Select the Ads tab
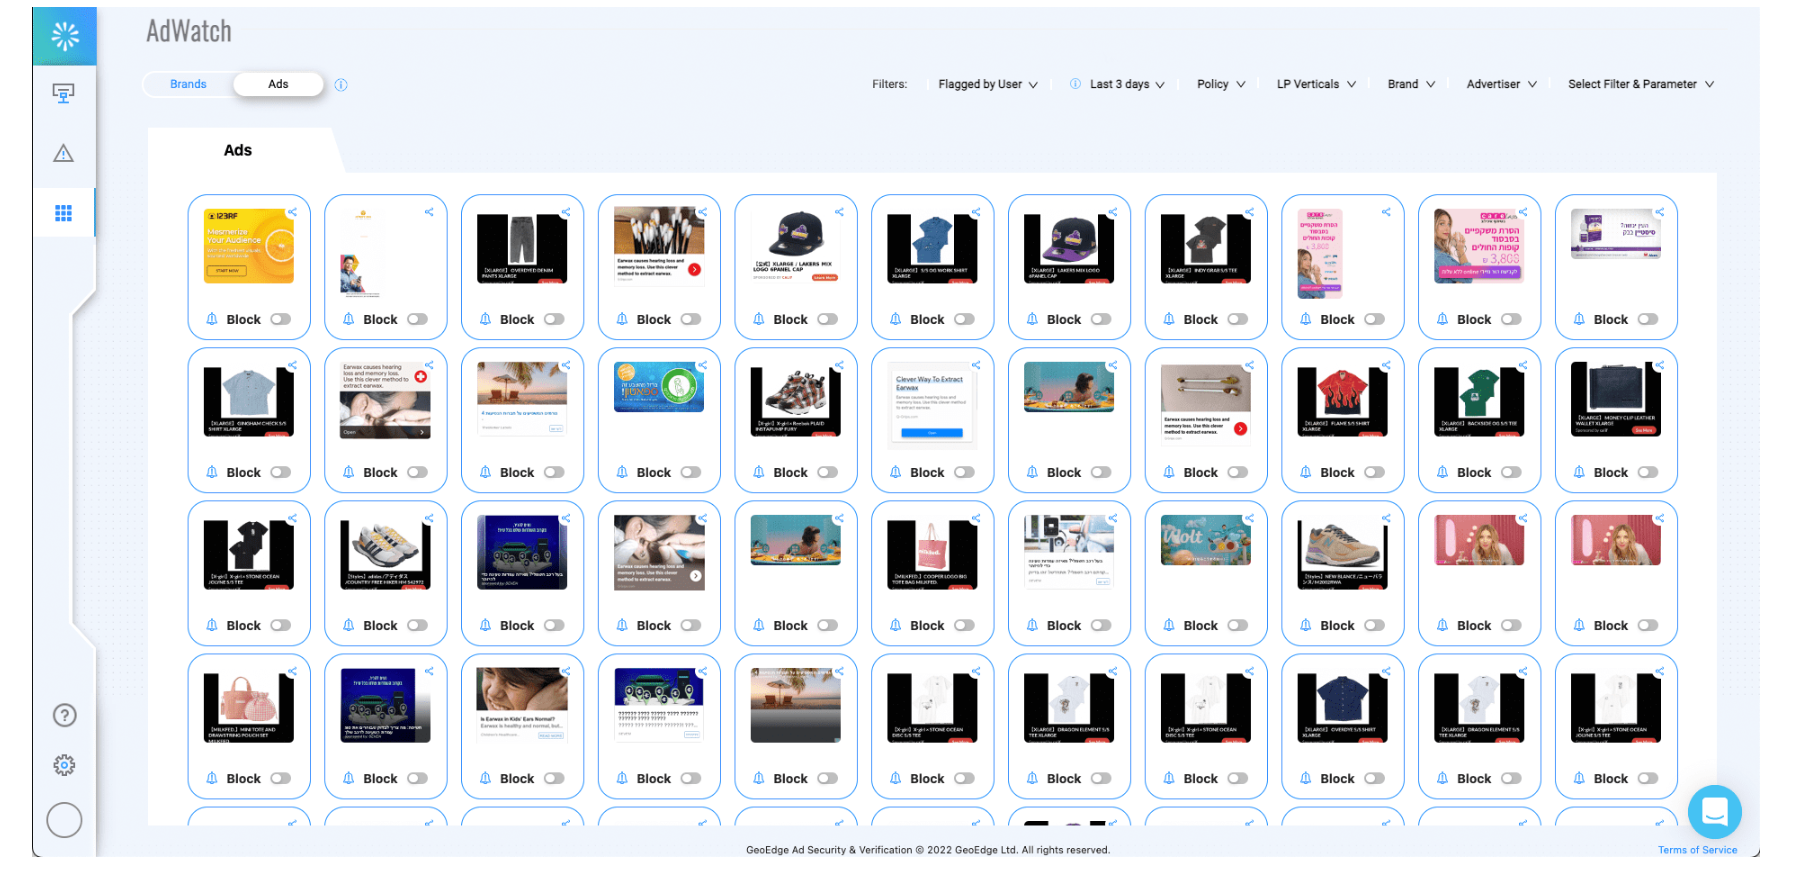 [278, 84]
